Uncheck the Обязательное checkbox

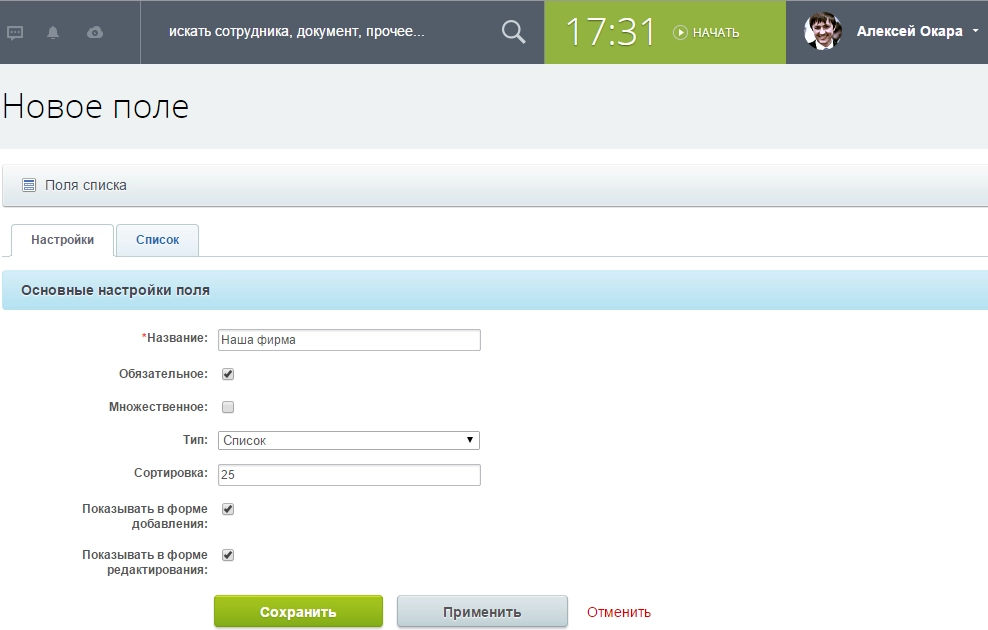coord(227,374)
